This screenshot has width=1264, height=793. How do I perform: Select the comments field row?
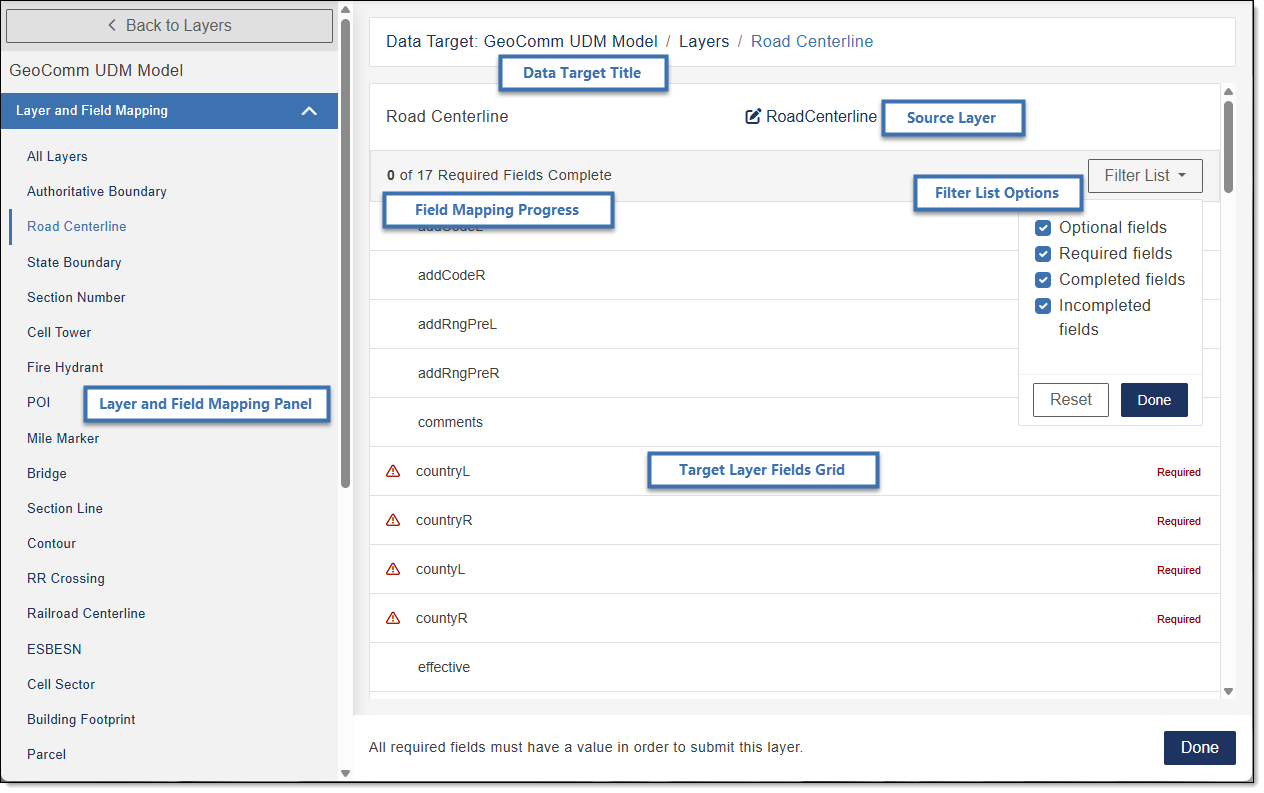[450, 422]
